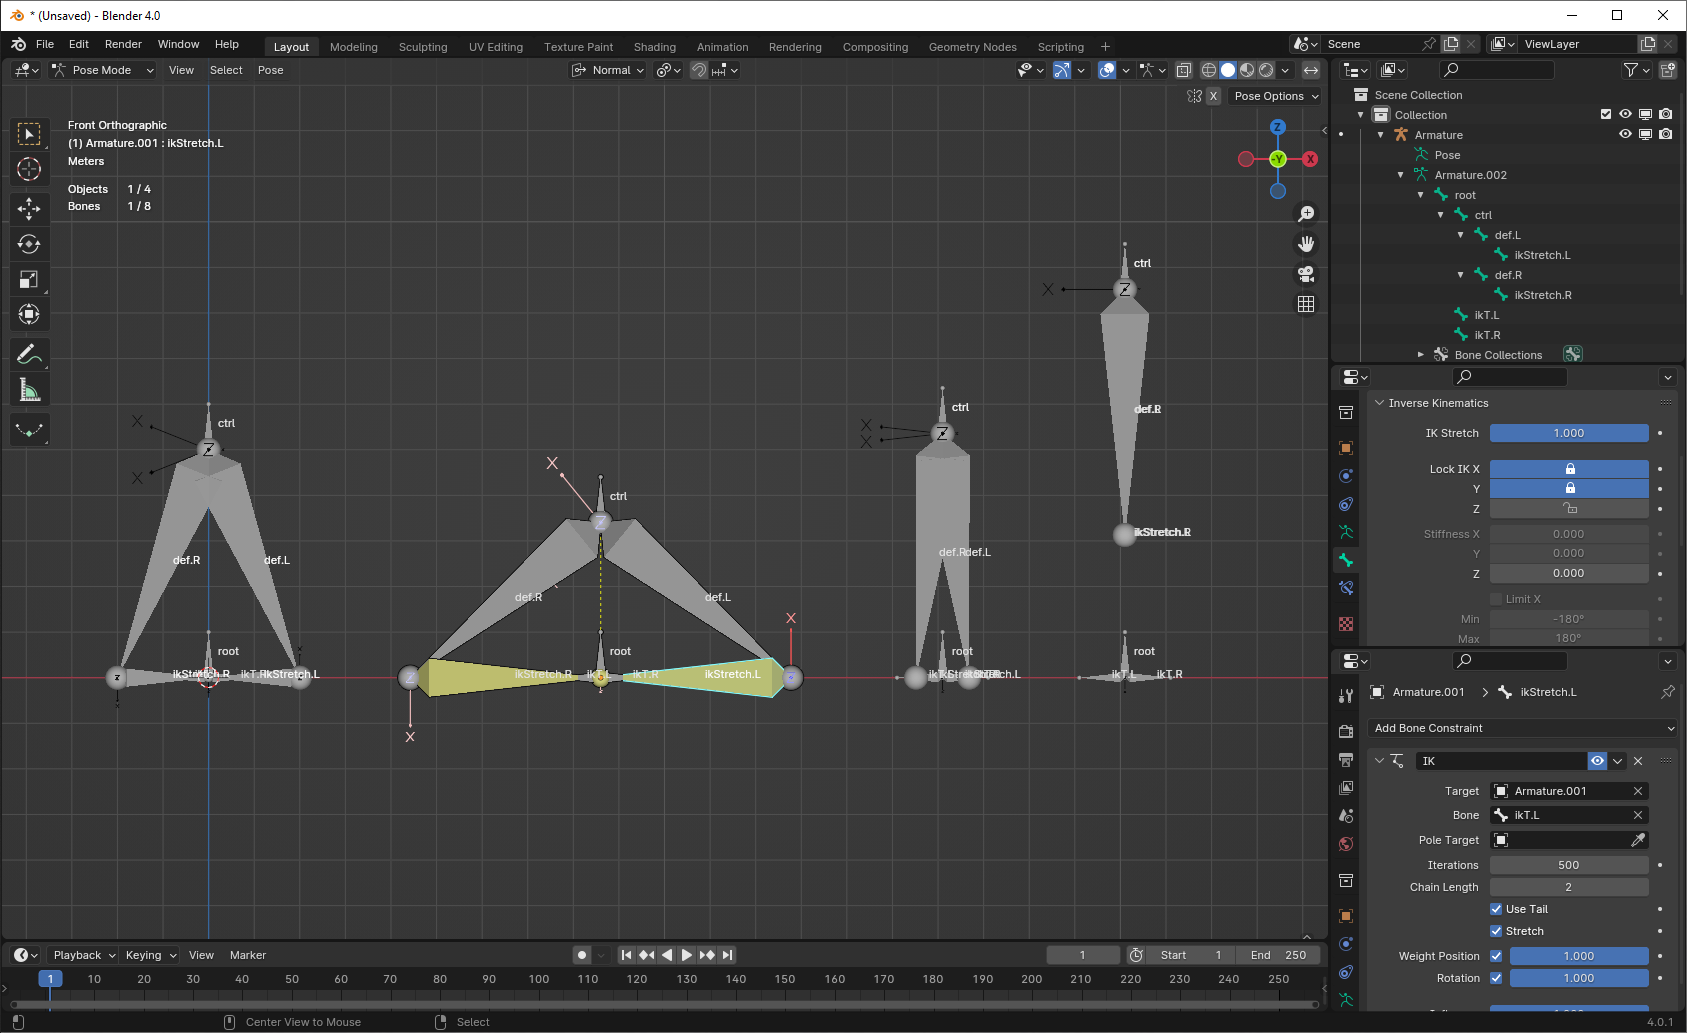
Task: Toggle auto keying record button
Action: tap(582, 955)
